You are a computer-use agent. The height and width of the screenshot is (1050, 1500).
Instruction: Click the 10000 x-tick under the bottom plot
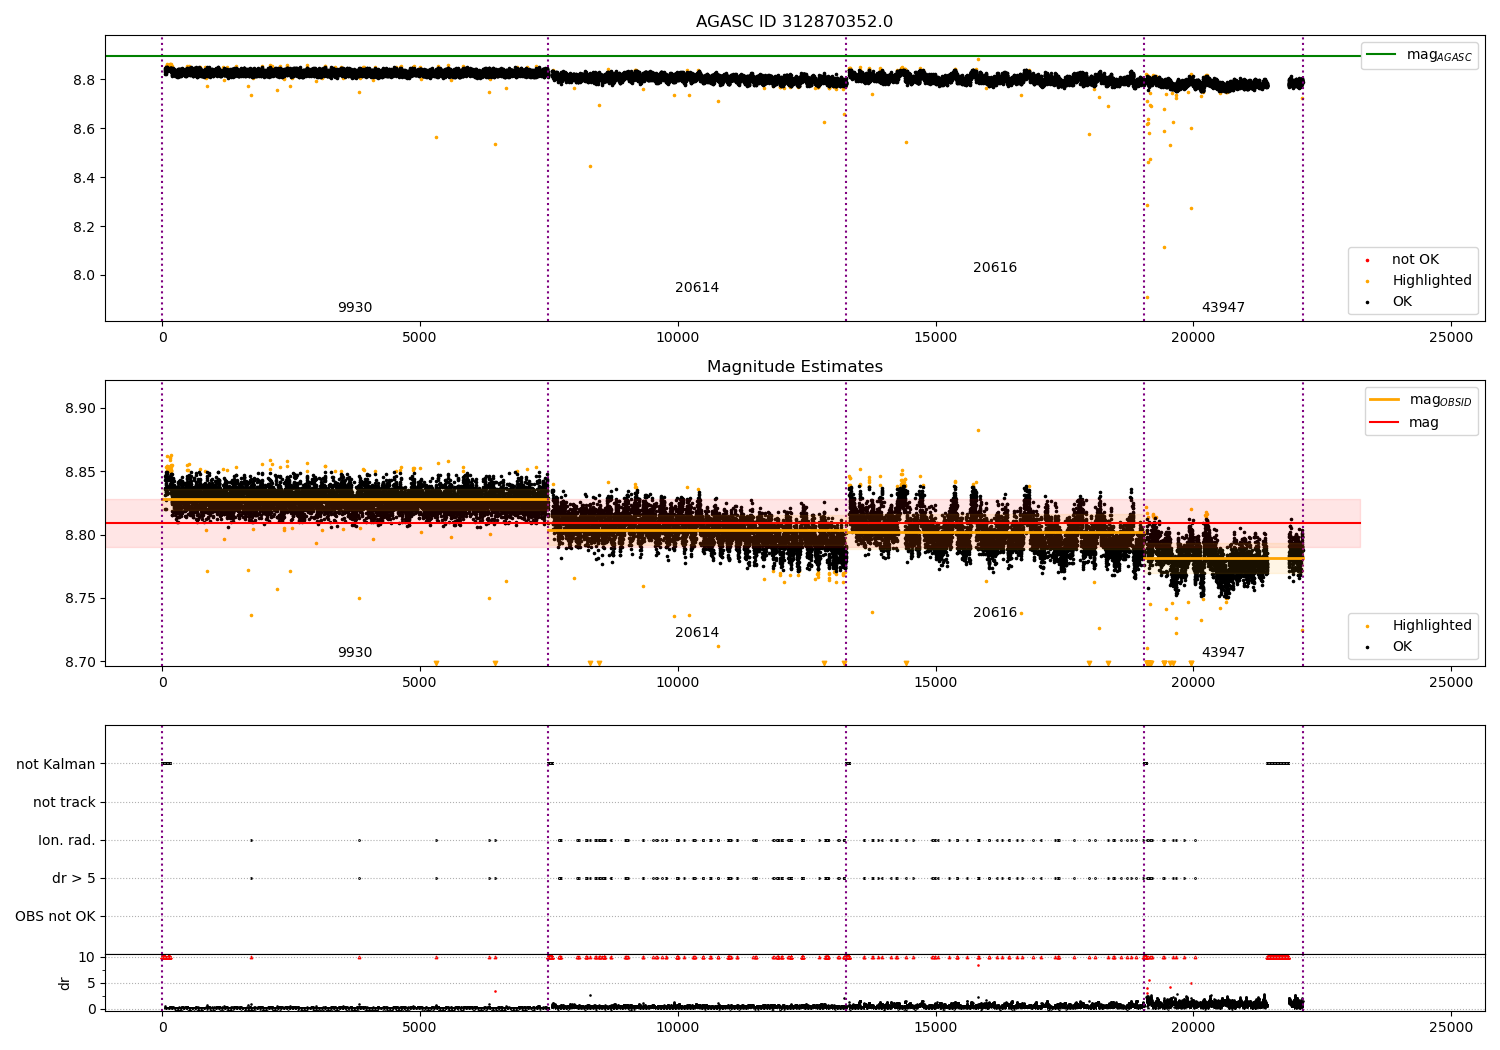tap(677, 1028)
